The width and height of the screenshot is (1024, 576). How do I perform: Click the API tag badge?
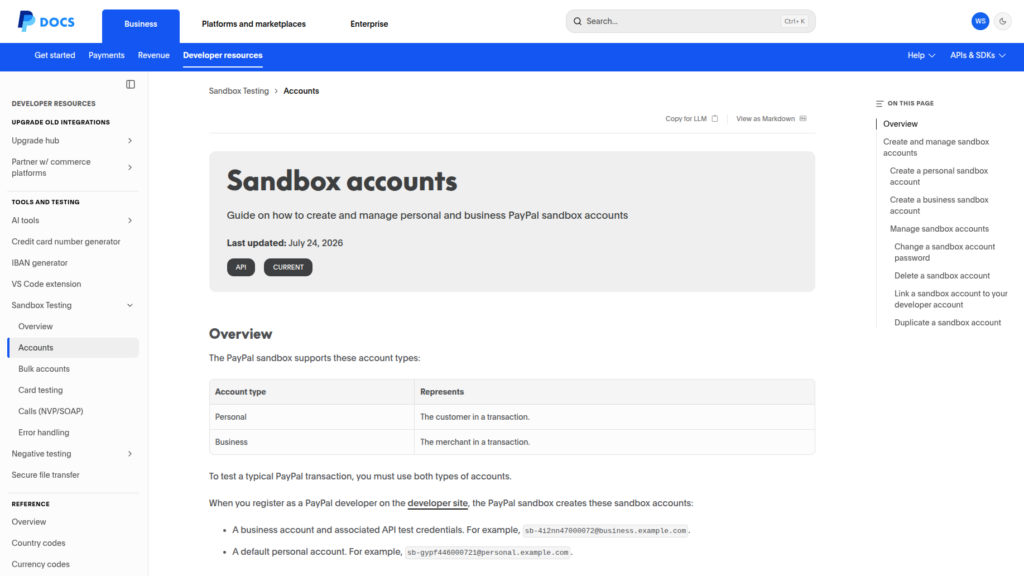241,267
